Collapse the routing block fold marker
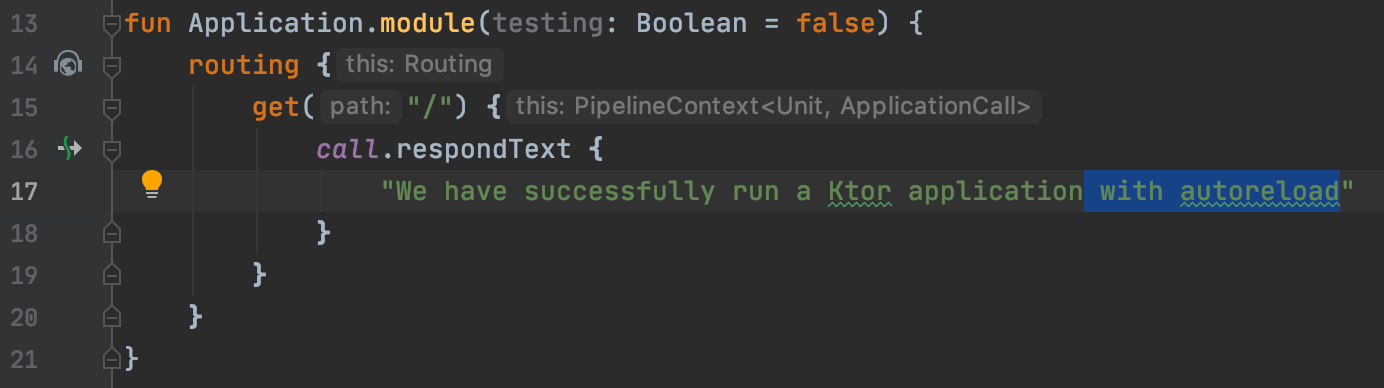Viewport: 1384px width, 388px height. tap(112, 65)
